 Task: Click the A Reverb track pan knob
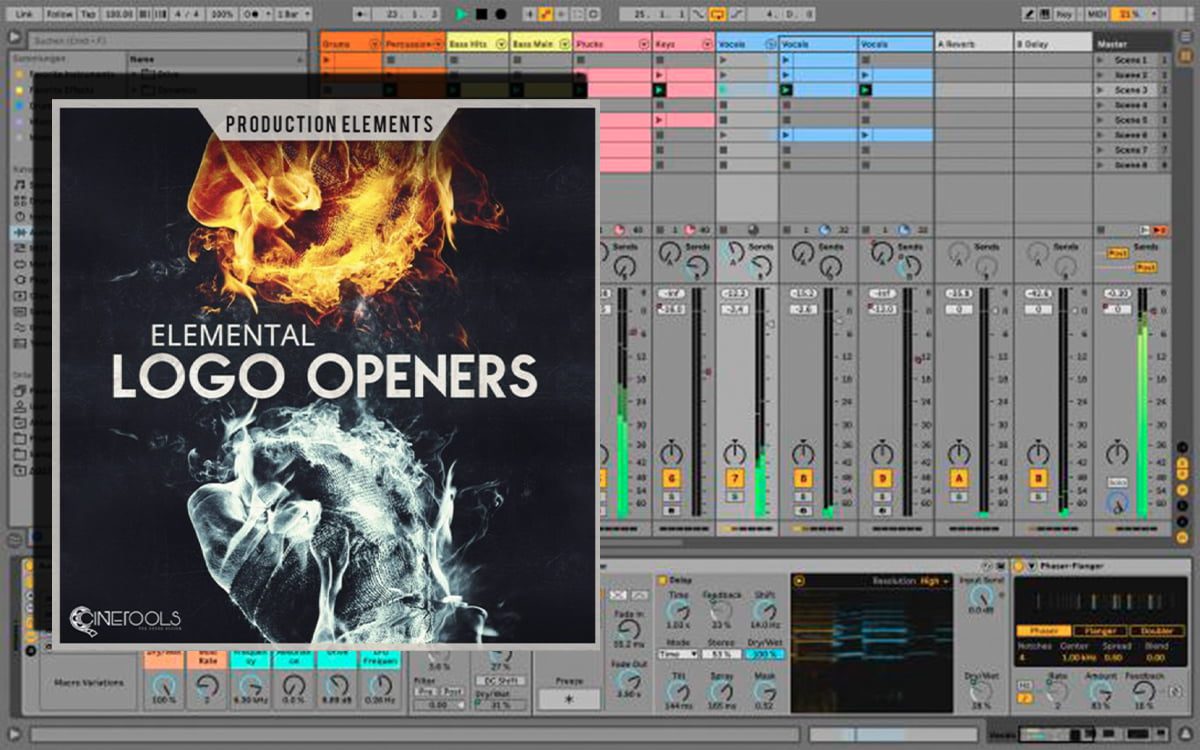point(957,453)
